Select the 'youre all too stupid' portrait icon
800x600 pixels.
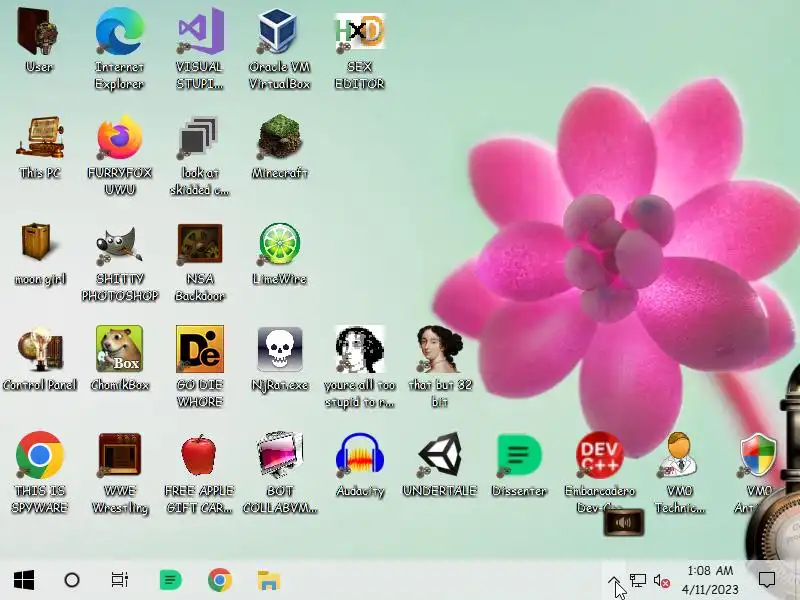point(360,349)
